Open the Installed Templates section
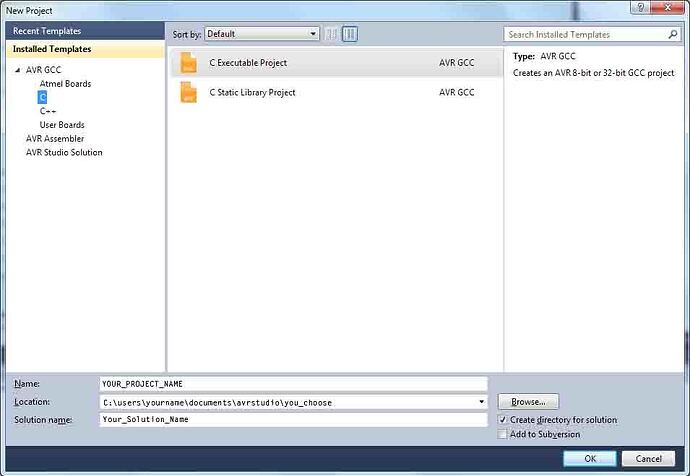 click(x=52, y=49)
